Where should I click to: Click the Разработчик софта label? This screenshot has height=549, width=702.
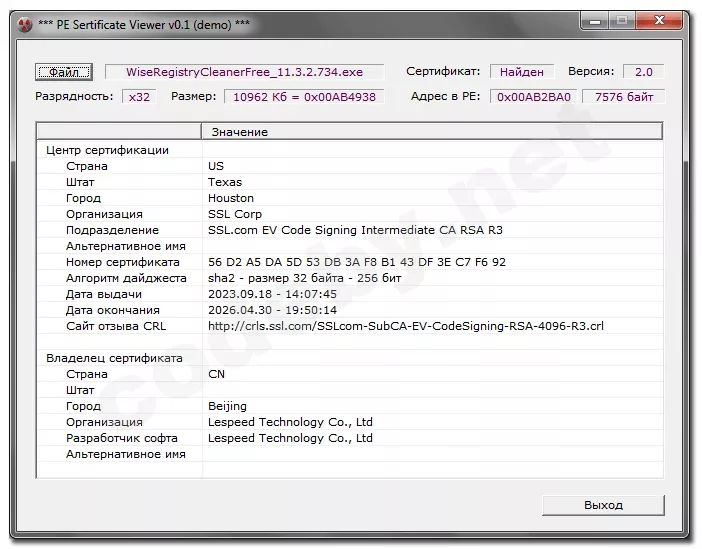point(122,438)
